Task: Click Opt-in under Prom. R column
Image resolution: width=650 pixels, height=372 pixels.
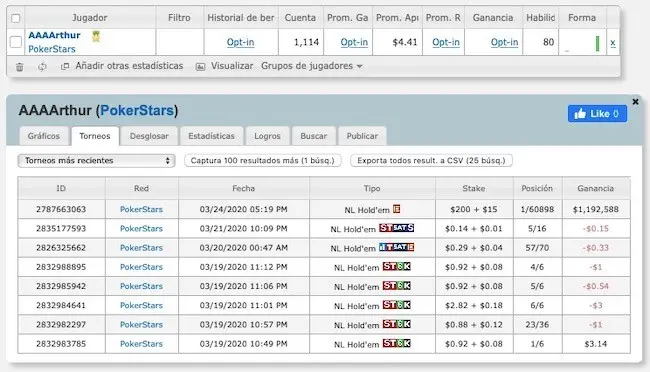Action: [446, 42]
